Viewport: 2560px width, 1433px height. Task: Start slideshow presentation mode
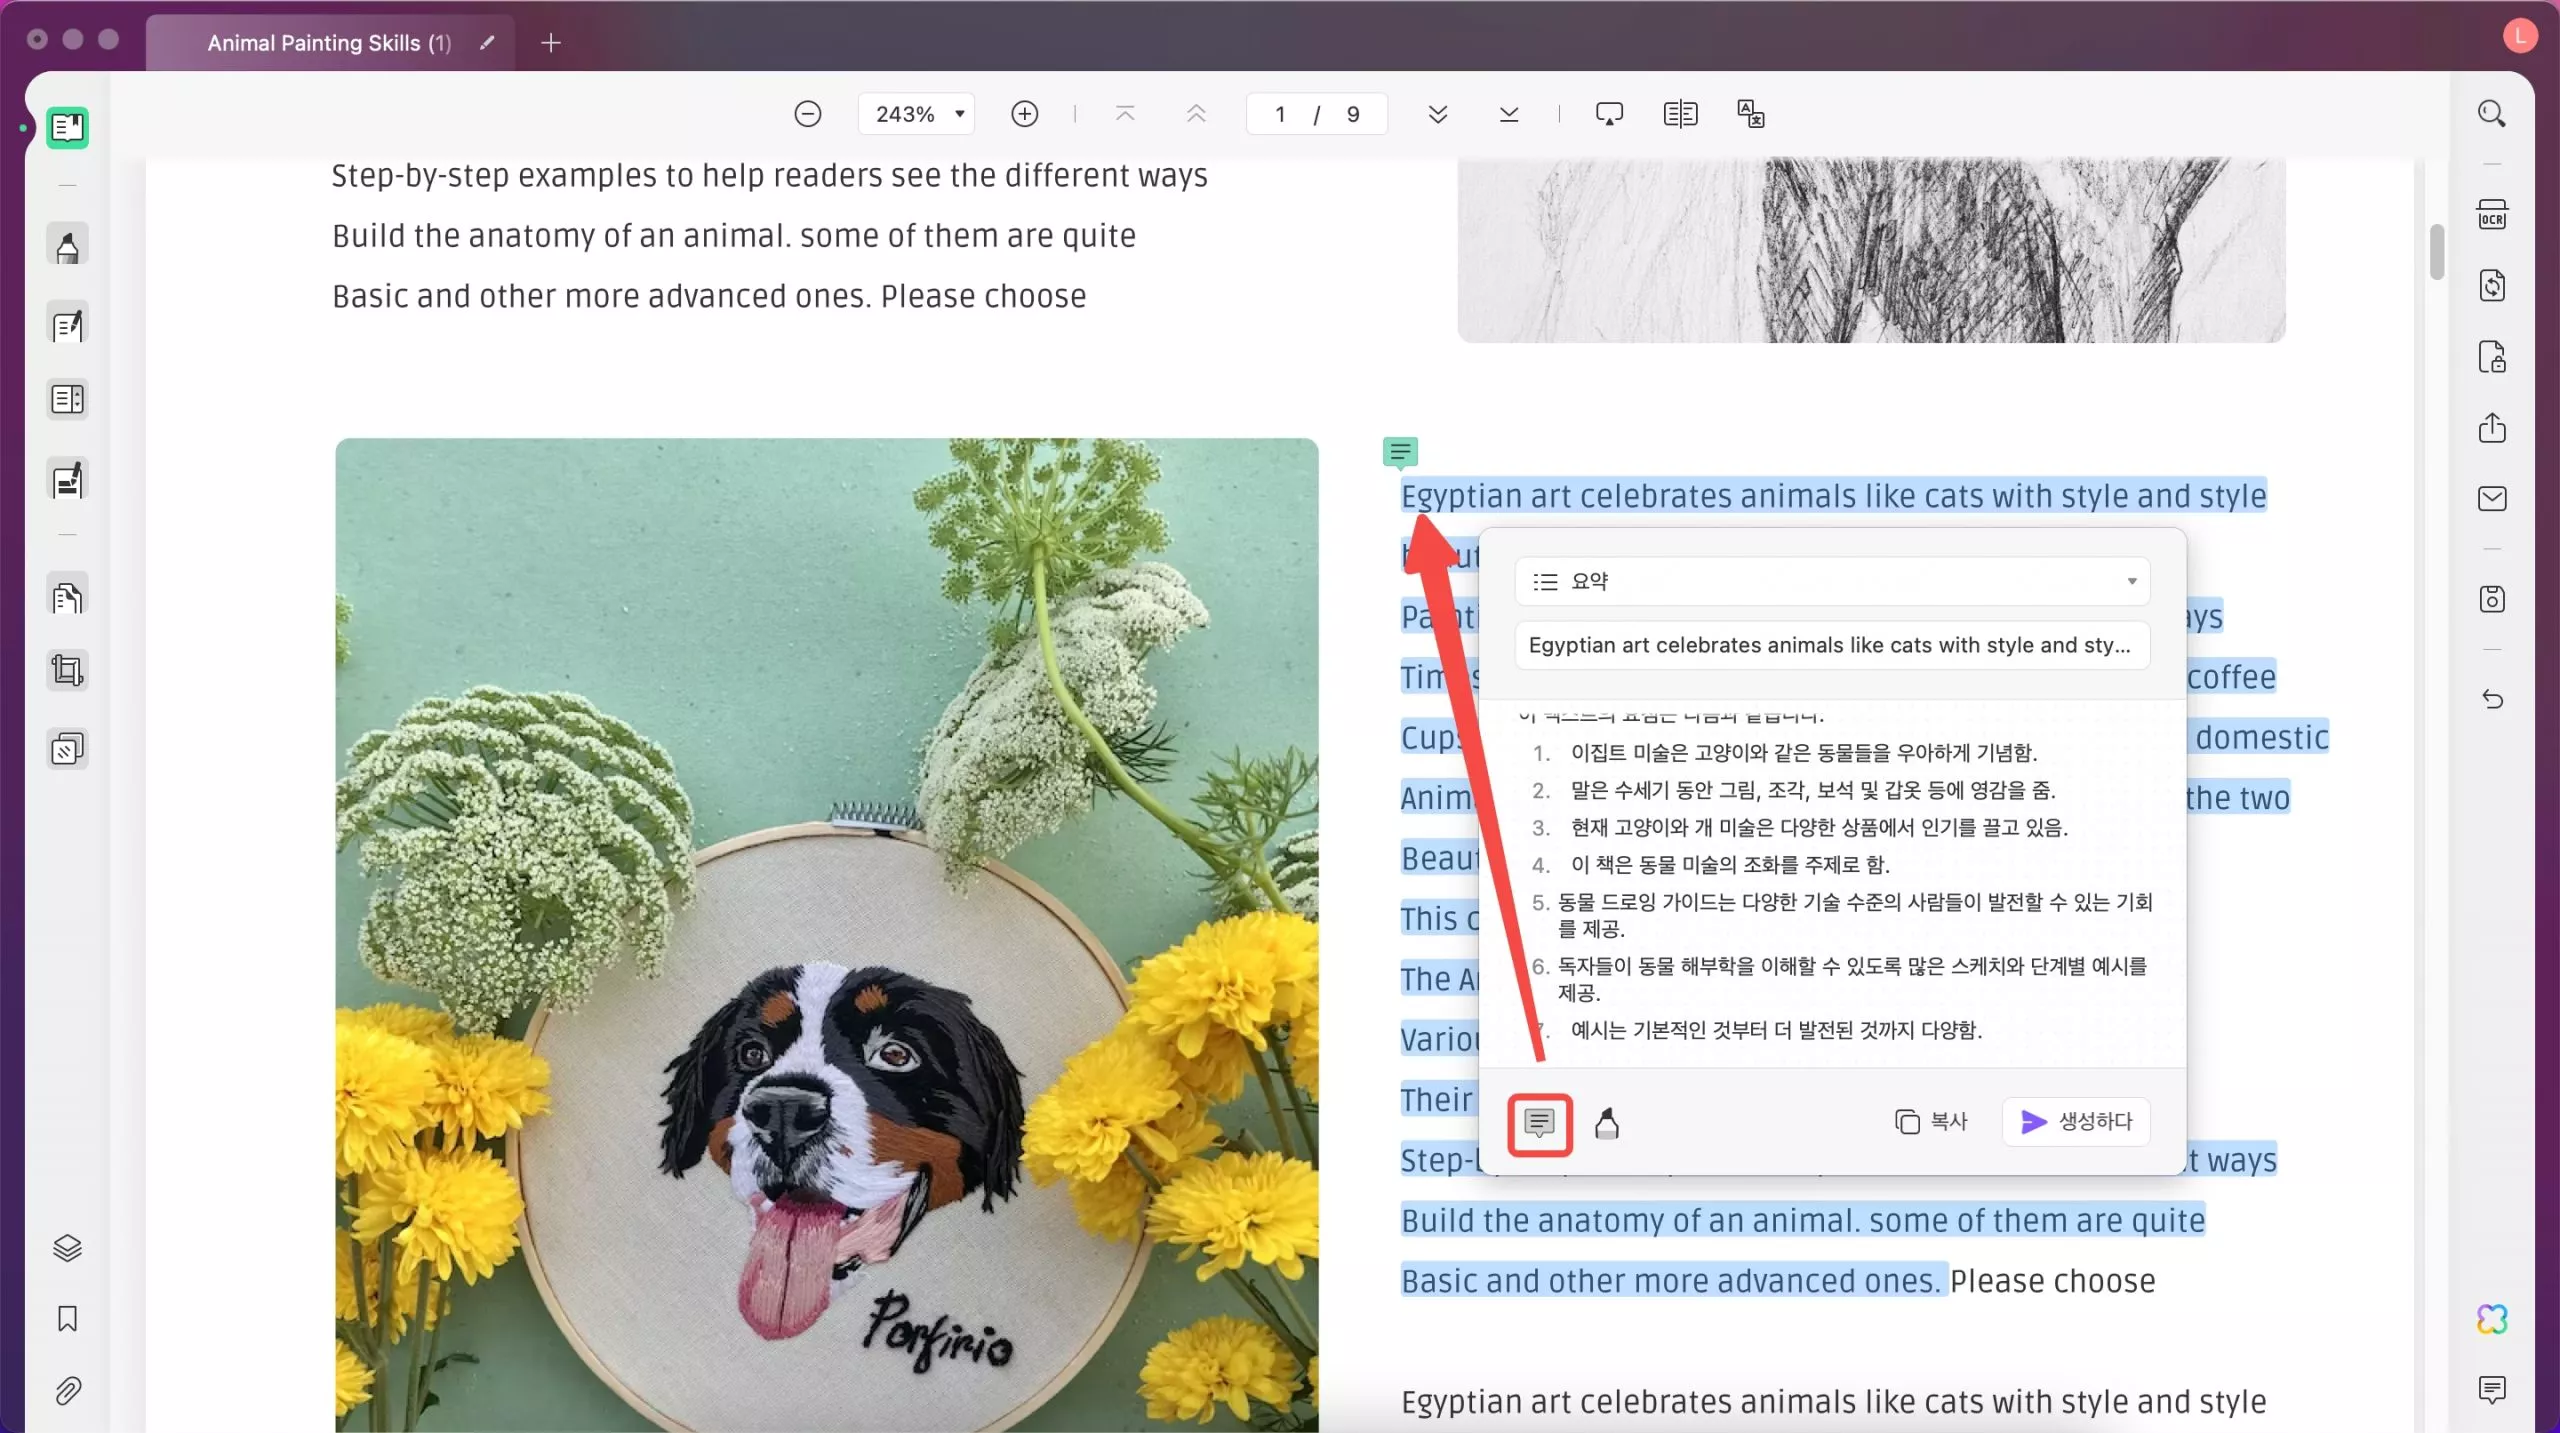1609,114
